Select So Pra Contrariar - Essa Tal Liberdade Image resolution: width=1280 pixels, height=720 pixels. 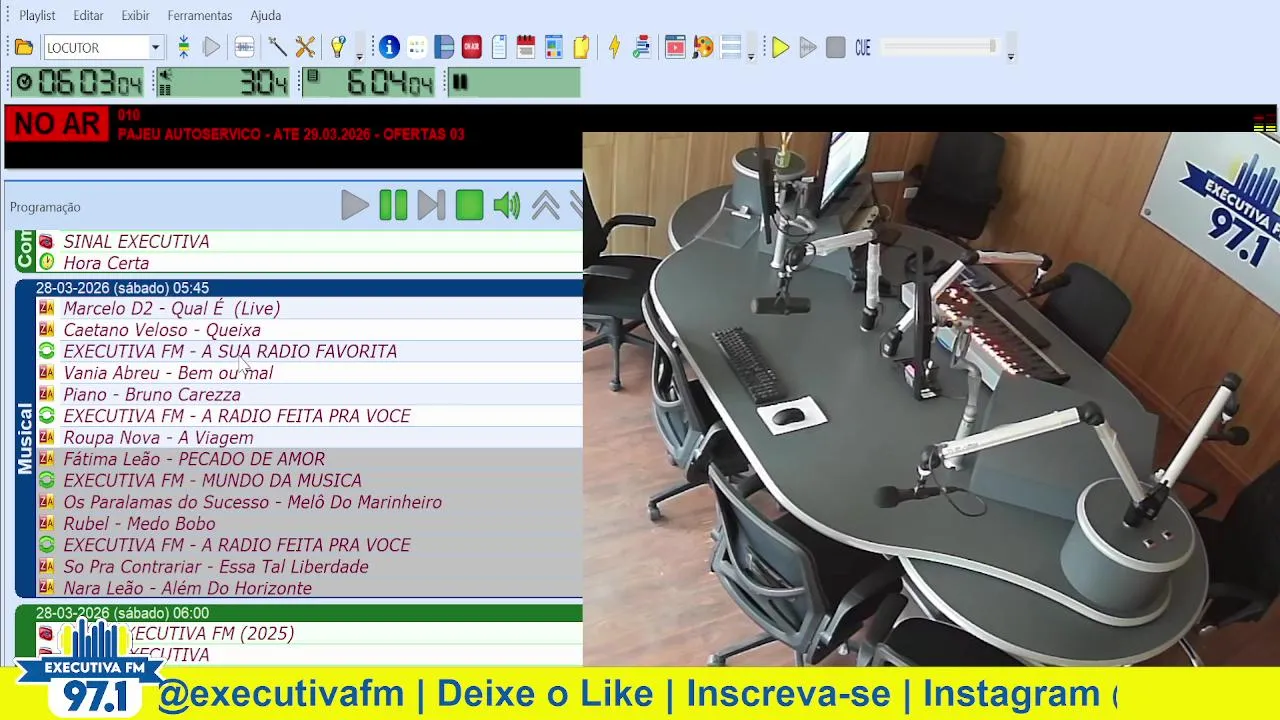click(x=309, y=566)
